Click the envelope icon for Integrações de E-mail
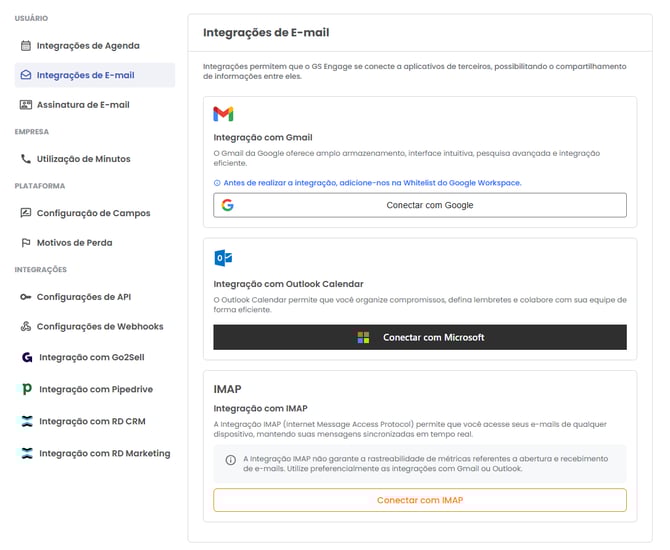Image resolution: width=670 pixels, height=550 pixels. (26, 75)
